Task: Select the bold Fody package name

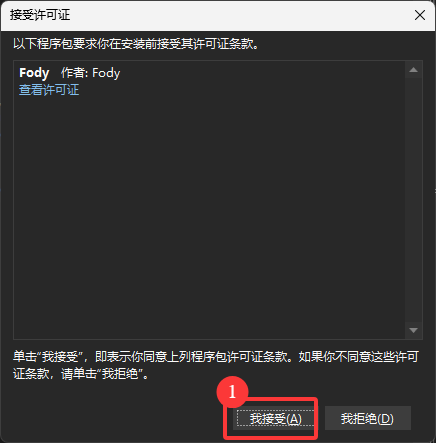Action: [x=34, y=73]
